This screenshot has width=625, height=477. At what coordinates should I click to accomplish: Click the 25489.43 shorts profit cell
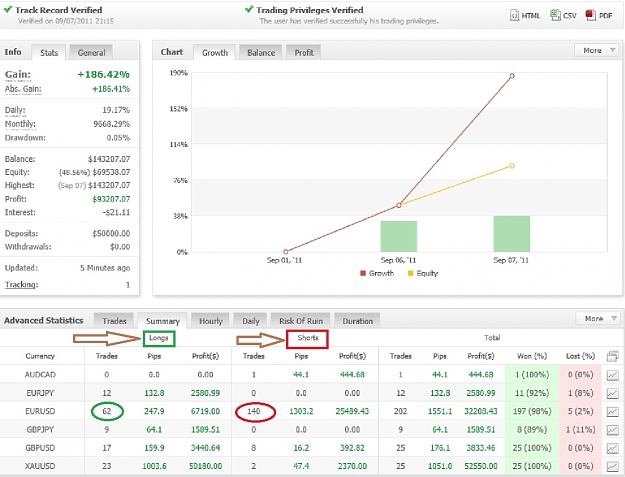pos(352,411)
